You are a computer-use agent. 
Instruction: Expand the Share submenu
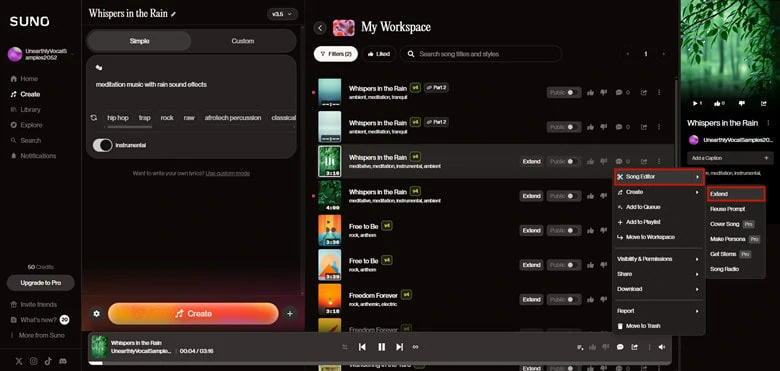coord(659,274)
